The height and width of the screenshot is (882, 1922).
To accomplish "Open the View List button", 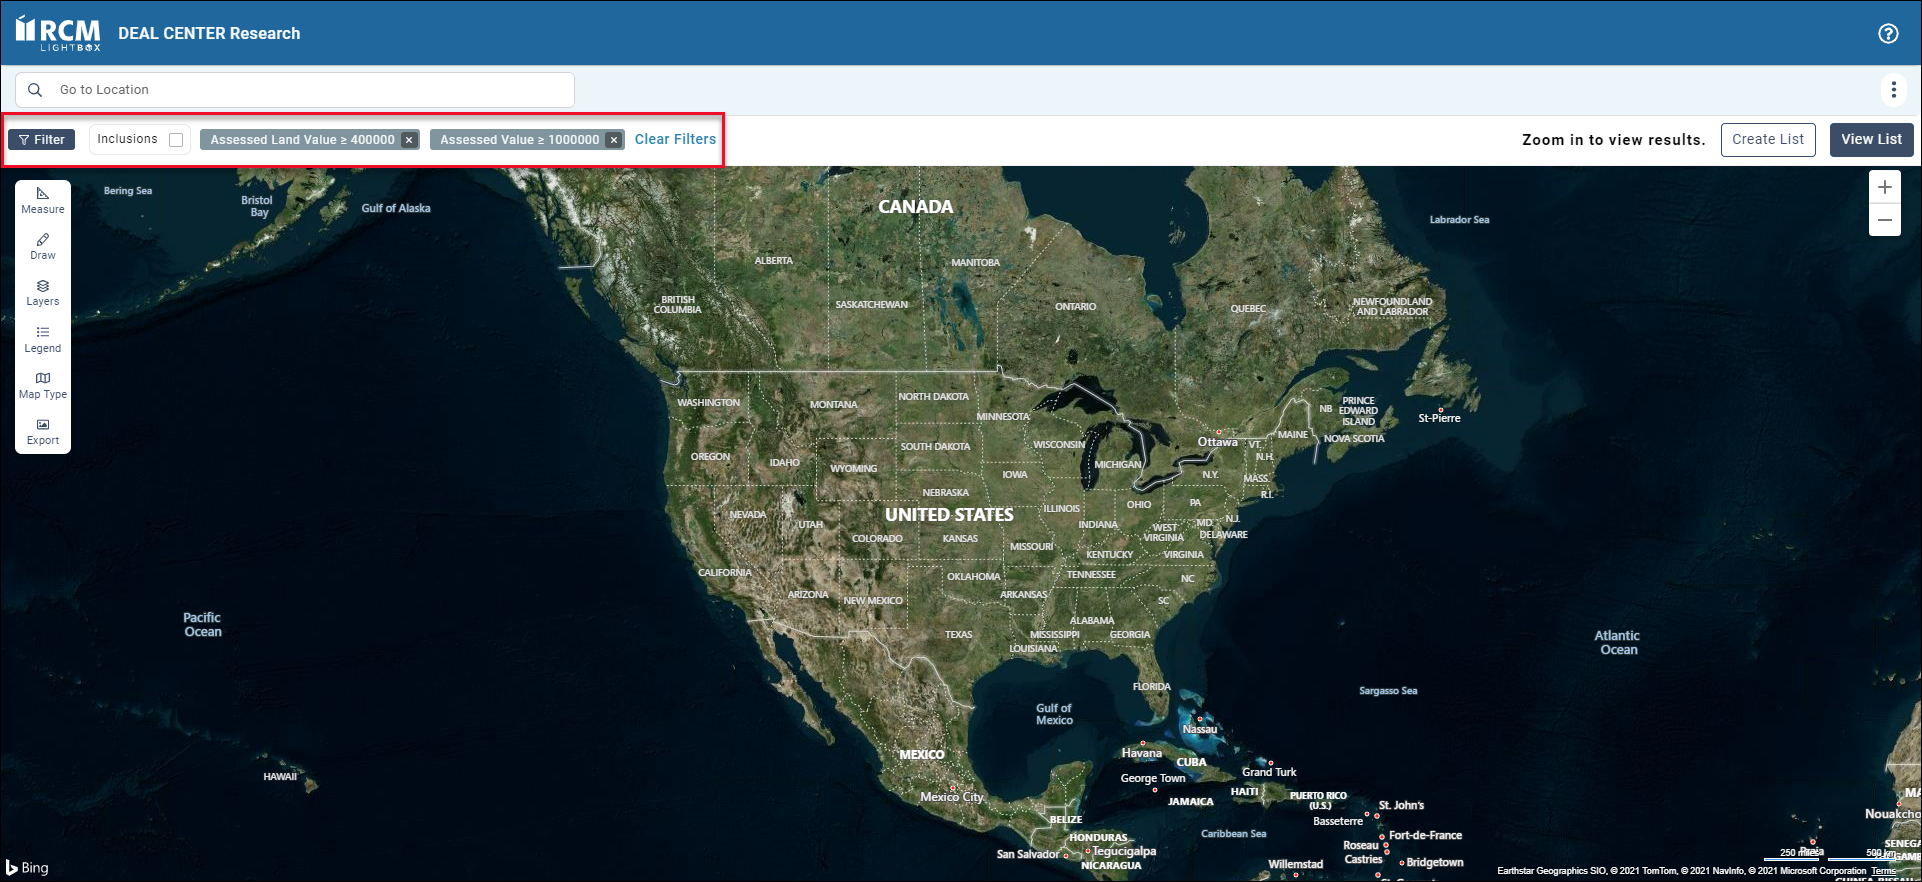I will [x=1871, y=139].
